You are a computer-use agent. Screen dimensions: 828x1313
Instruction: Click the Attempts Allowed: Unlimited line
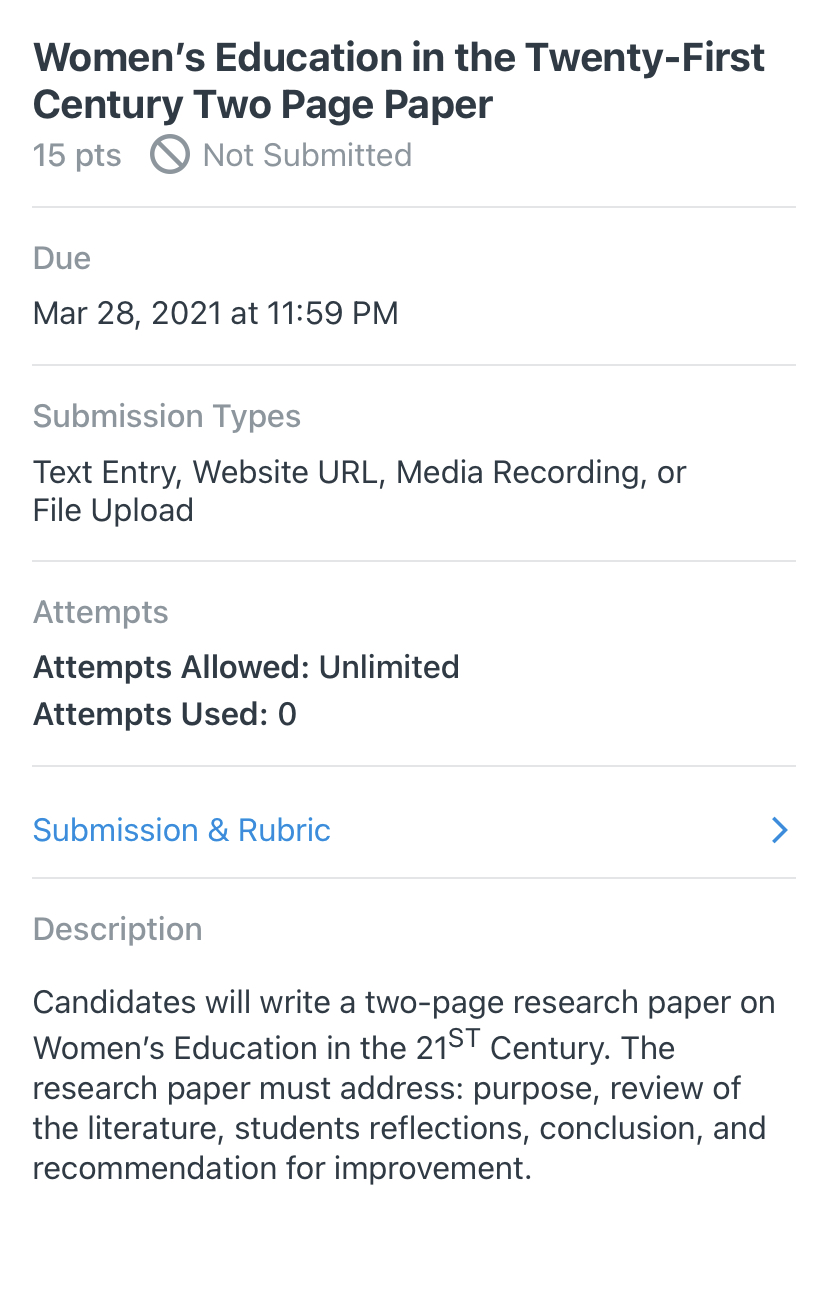[246, 667]
